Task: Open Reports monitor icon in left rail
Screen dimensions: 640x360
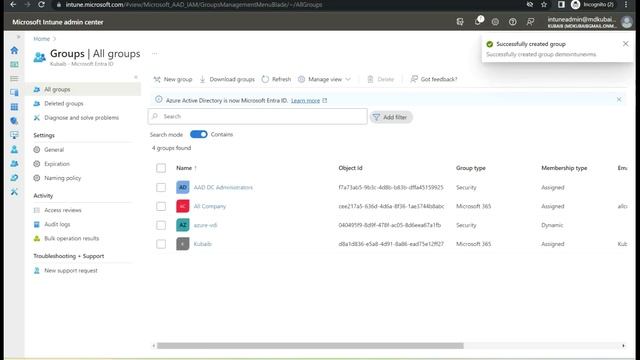Action: click(x=14, y=135)
